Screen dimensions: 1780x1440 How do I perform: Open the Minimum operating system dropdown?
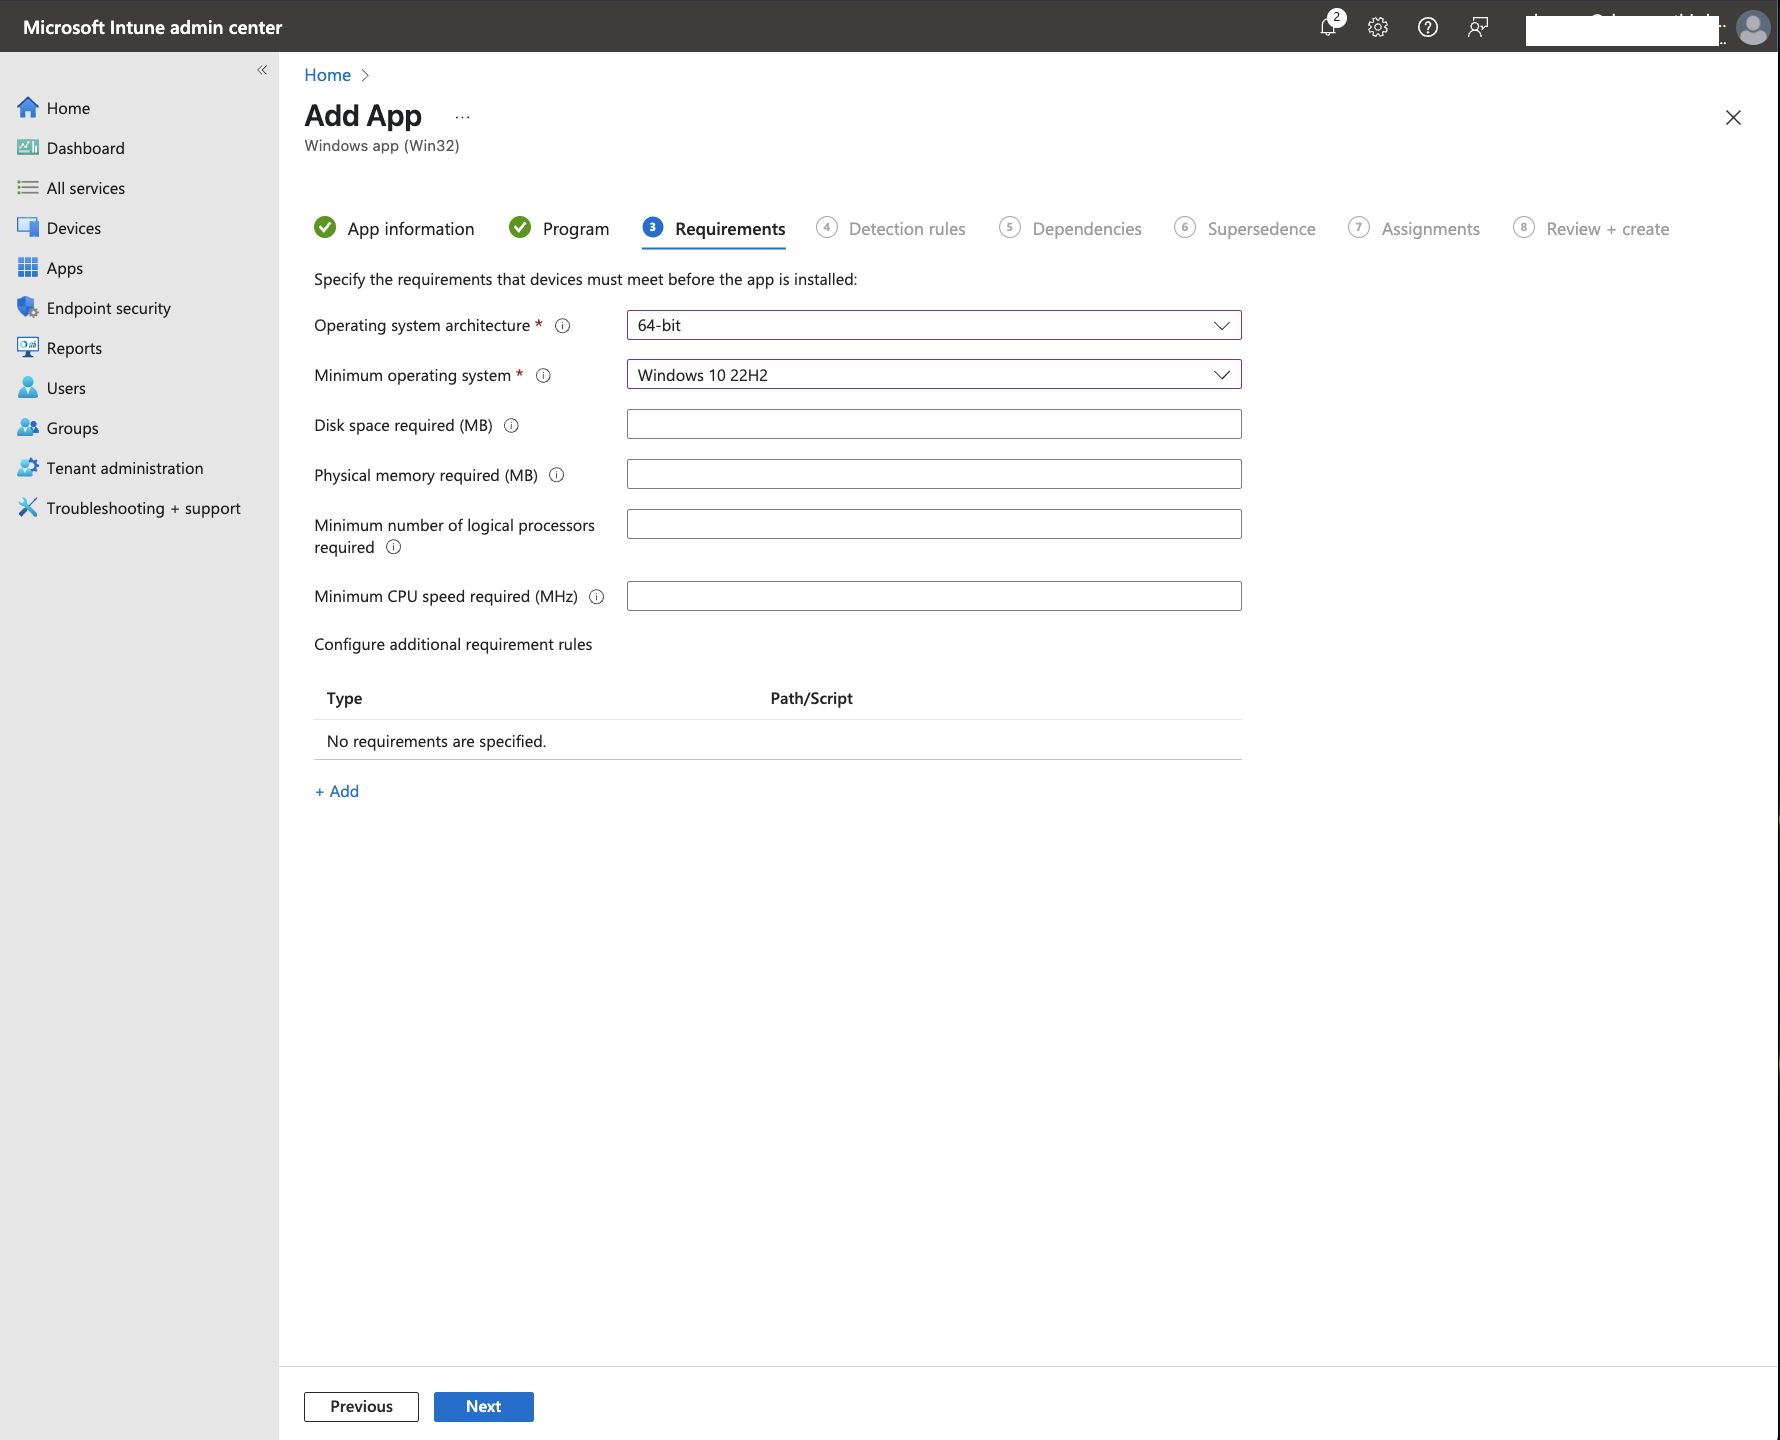933,375
